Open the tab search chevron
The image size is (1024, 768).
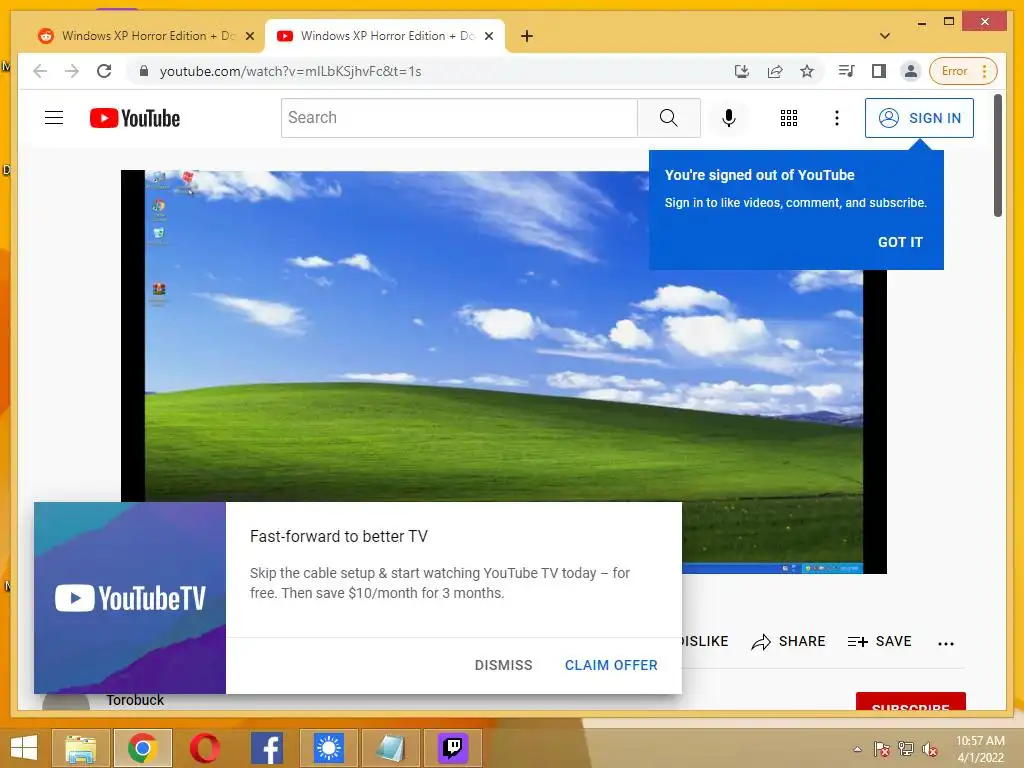885,36
